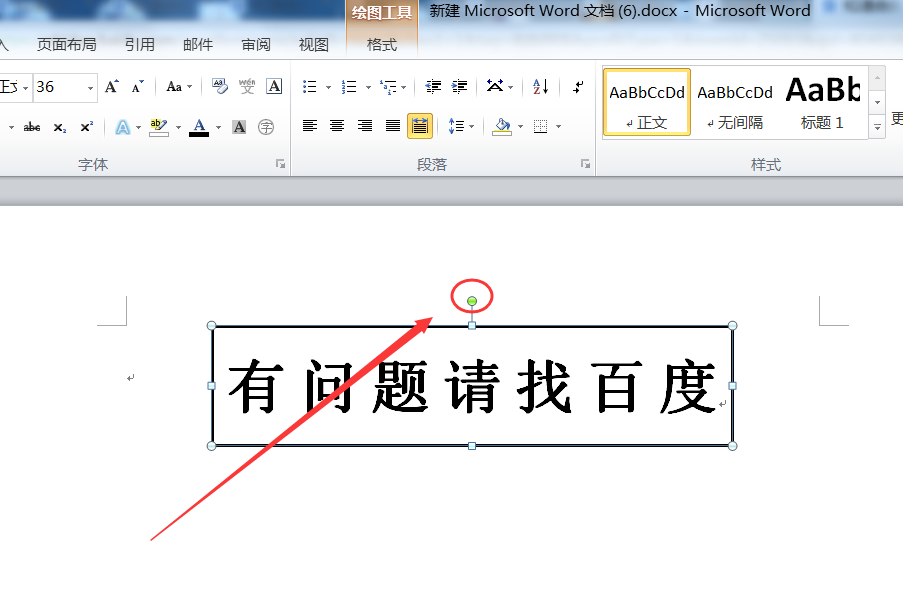Open the 审阅 tab
This screenshot has width=903, height=601.
256,44
